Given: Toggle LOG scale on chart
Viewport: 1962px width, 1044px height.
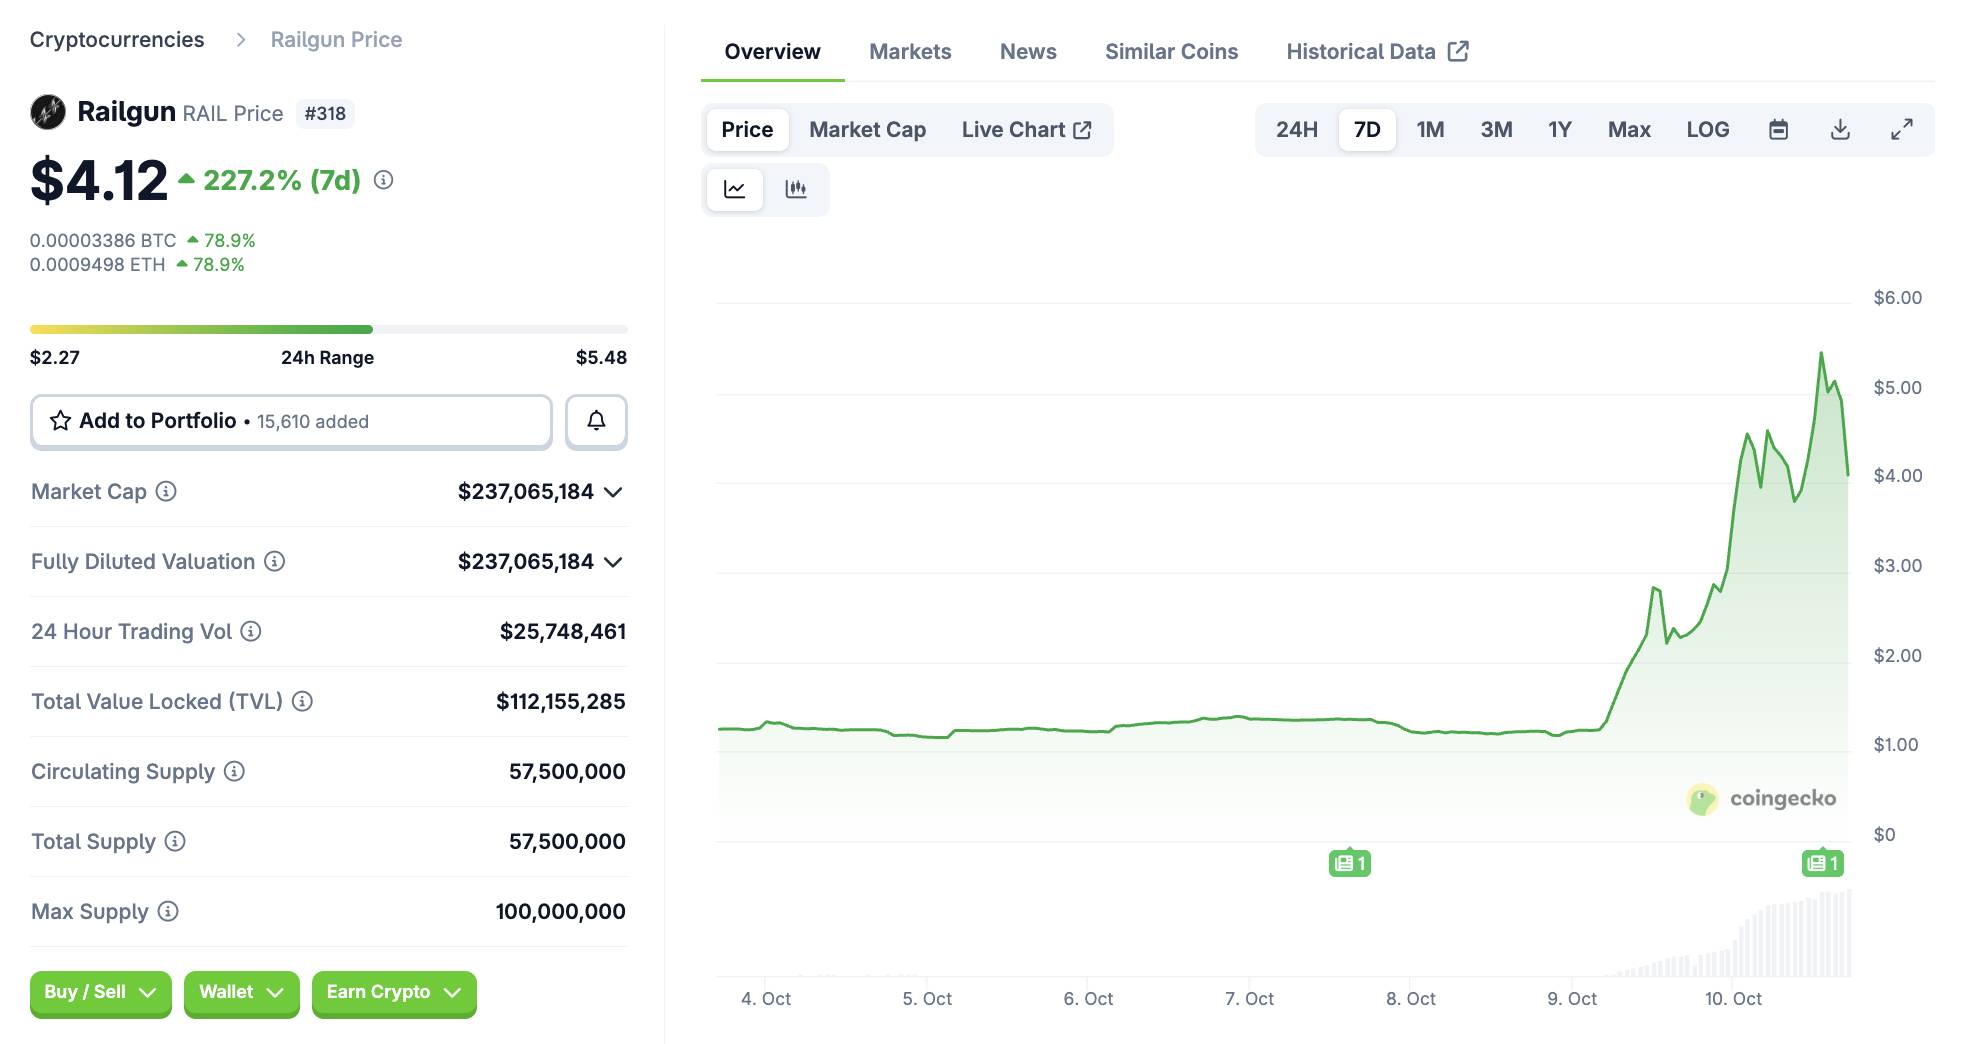Looking at the screenshot, I should click(1707, 130).
